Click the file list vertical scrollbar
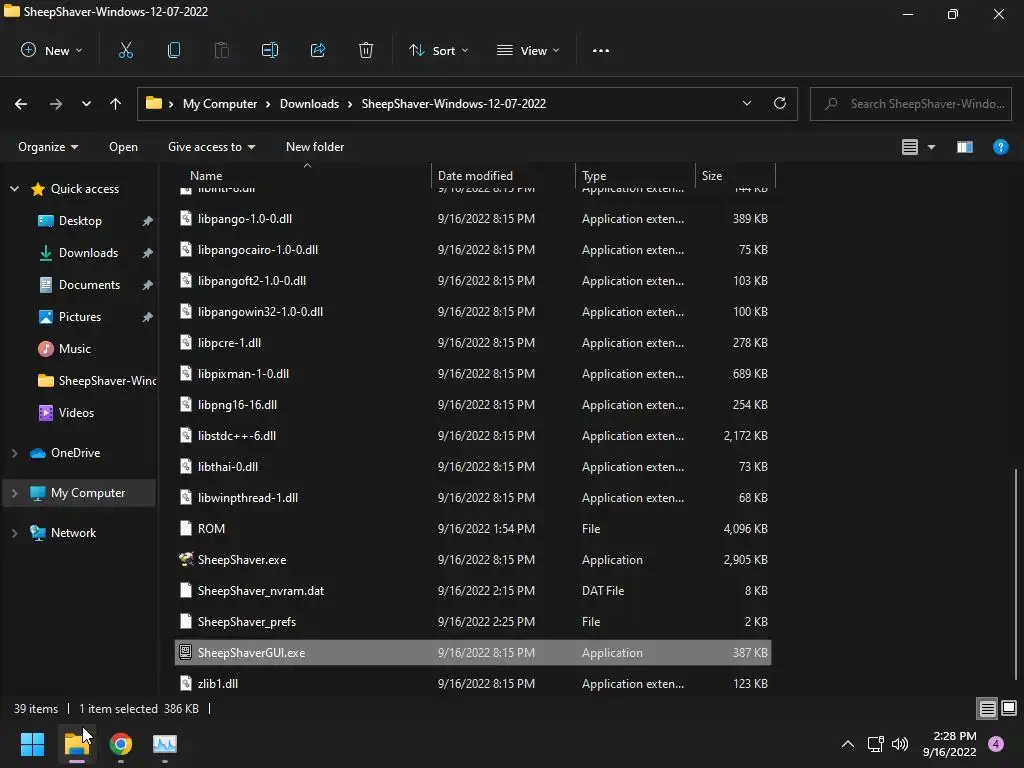 pos(1016,573)
